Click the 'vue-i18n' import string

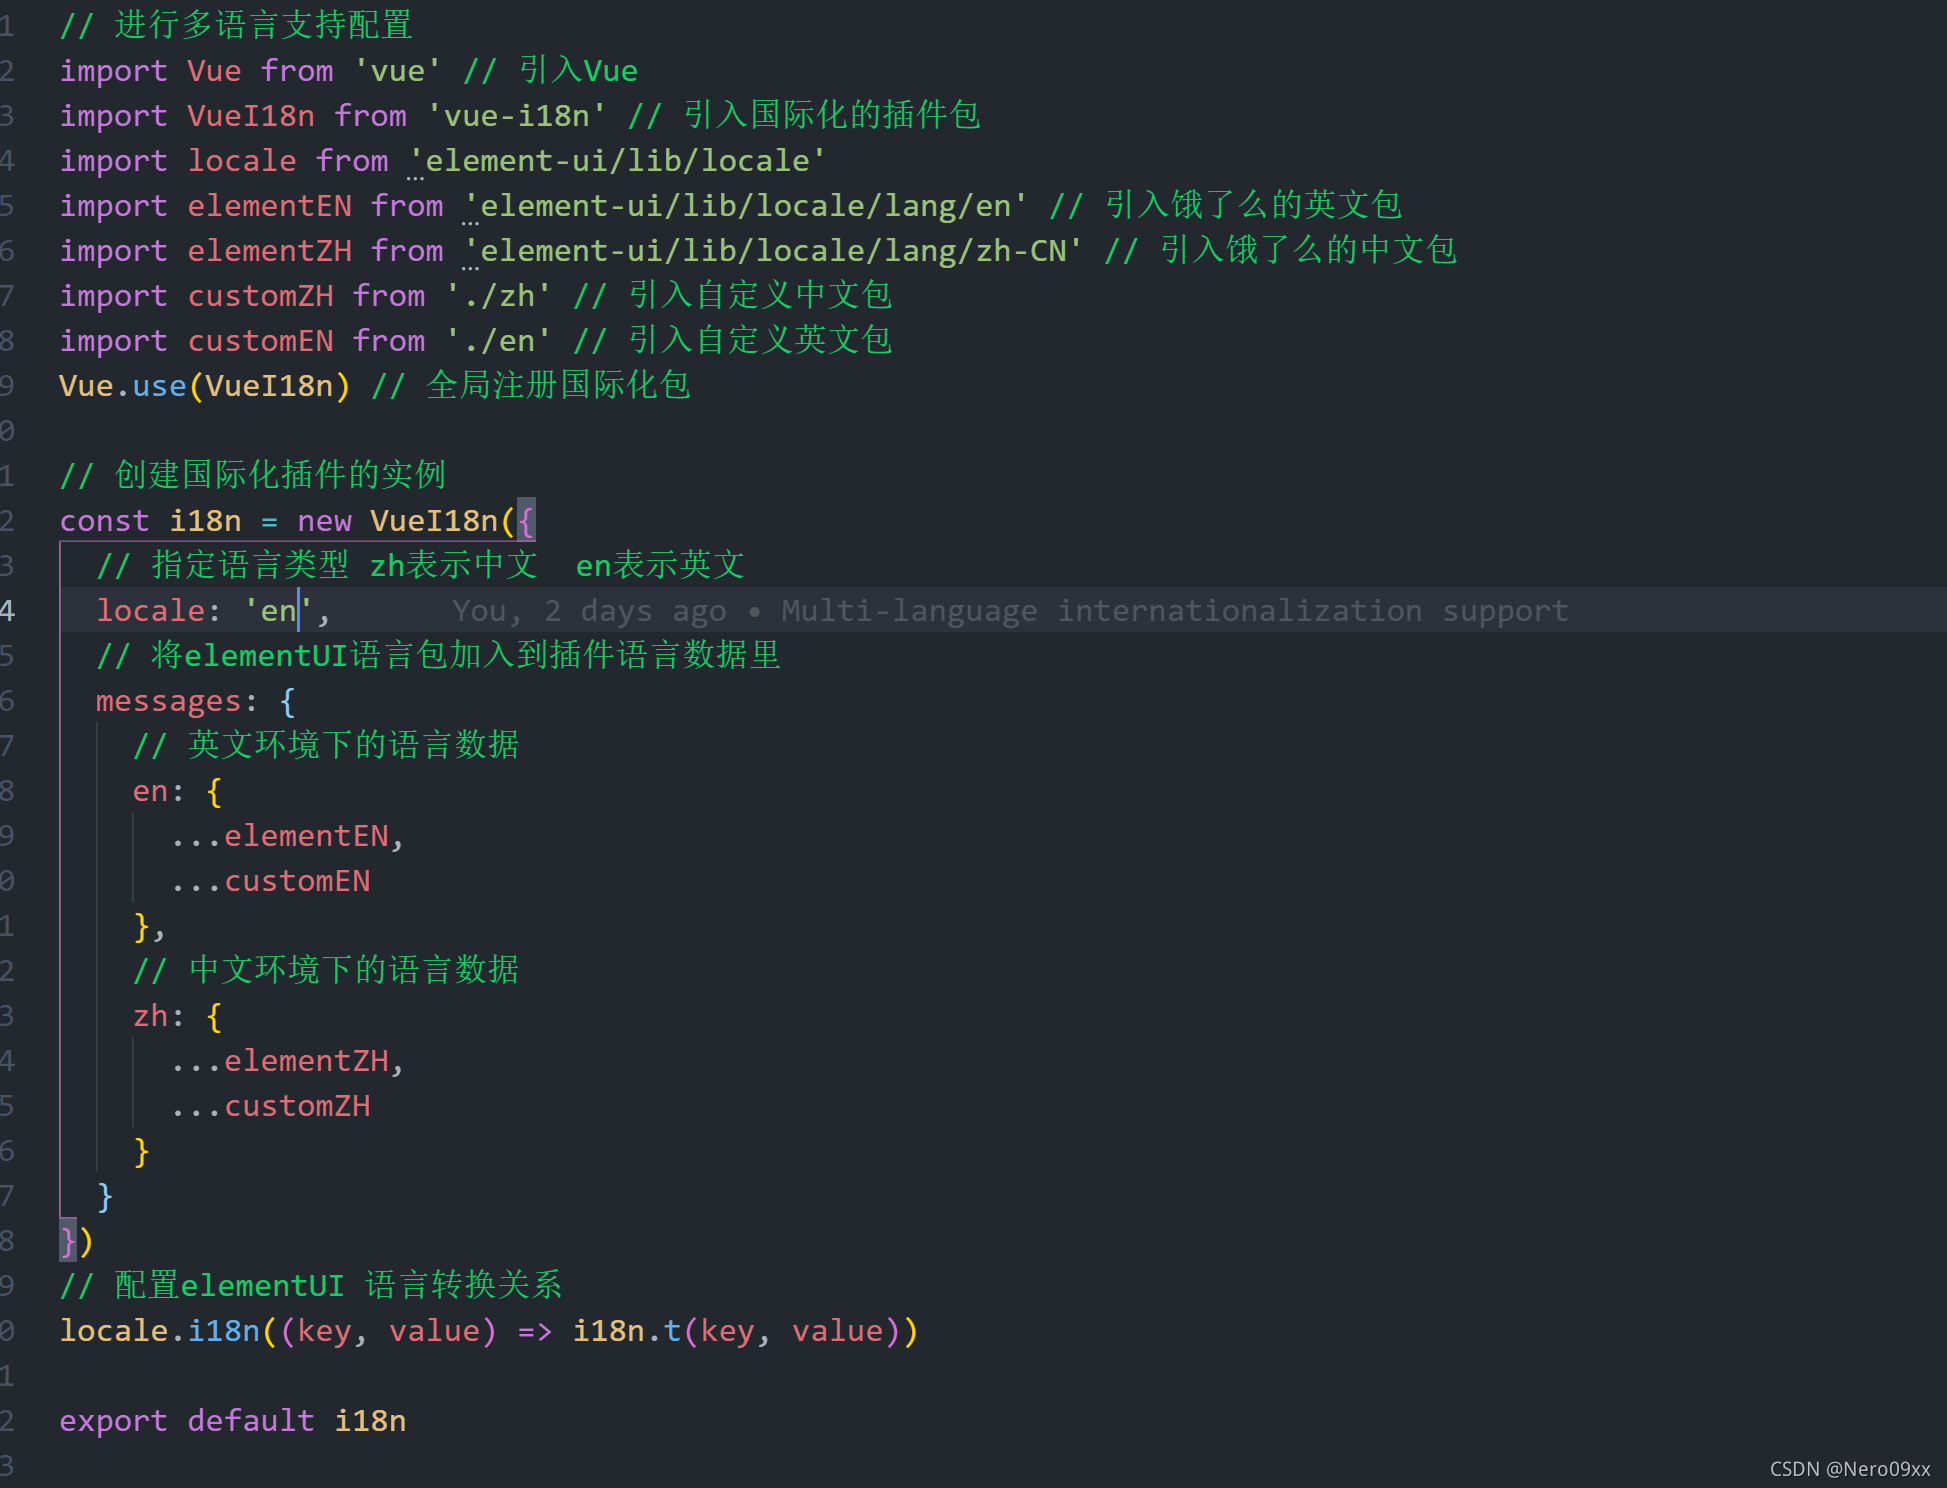517,116
